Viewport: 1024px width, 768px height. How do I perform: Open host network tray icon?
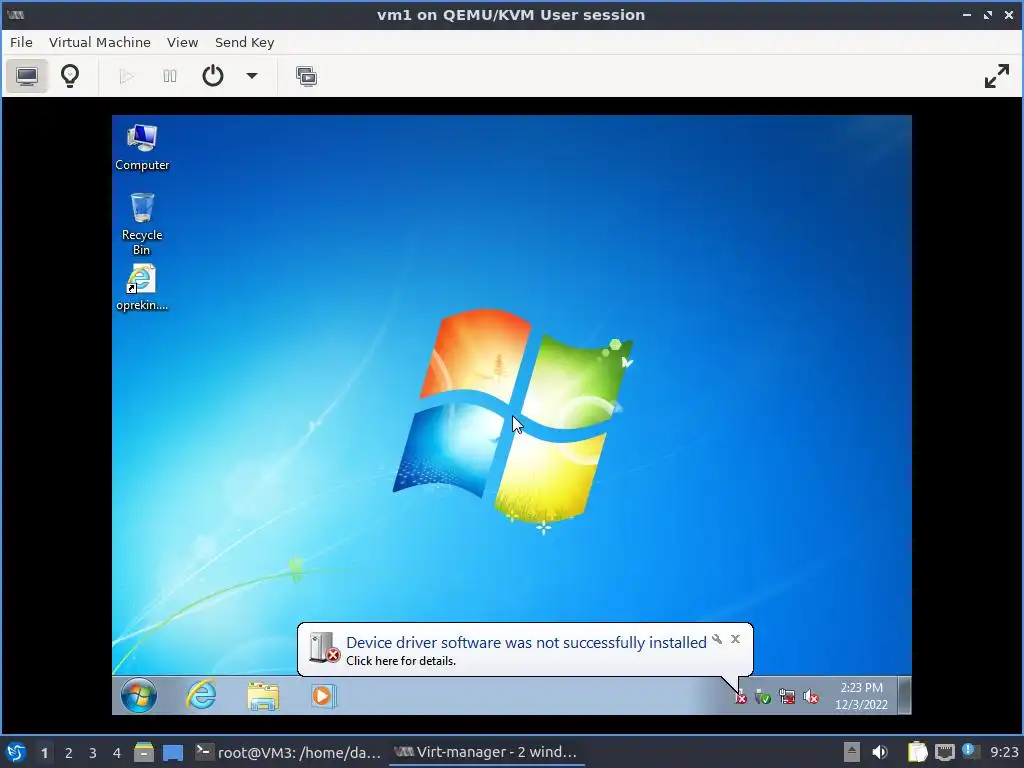[944, 753]
